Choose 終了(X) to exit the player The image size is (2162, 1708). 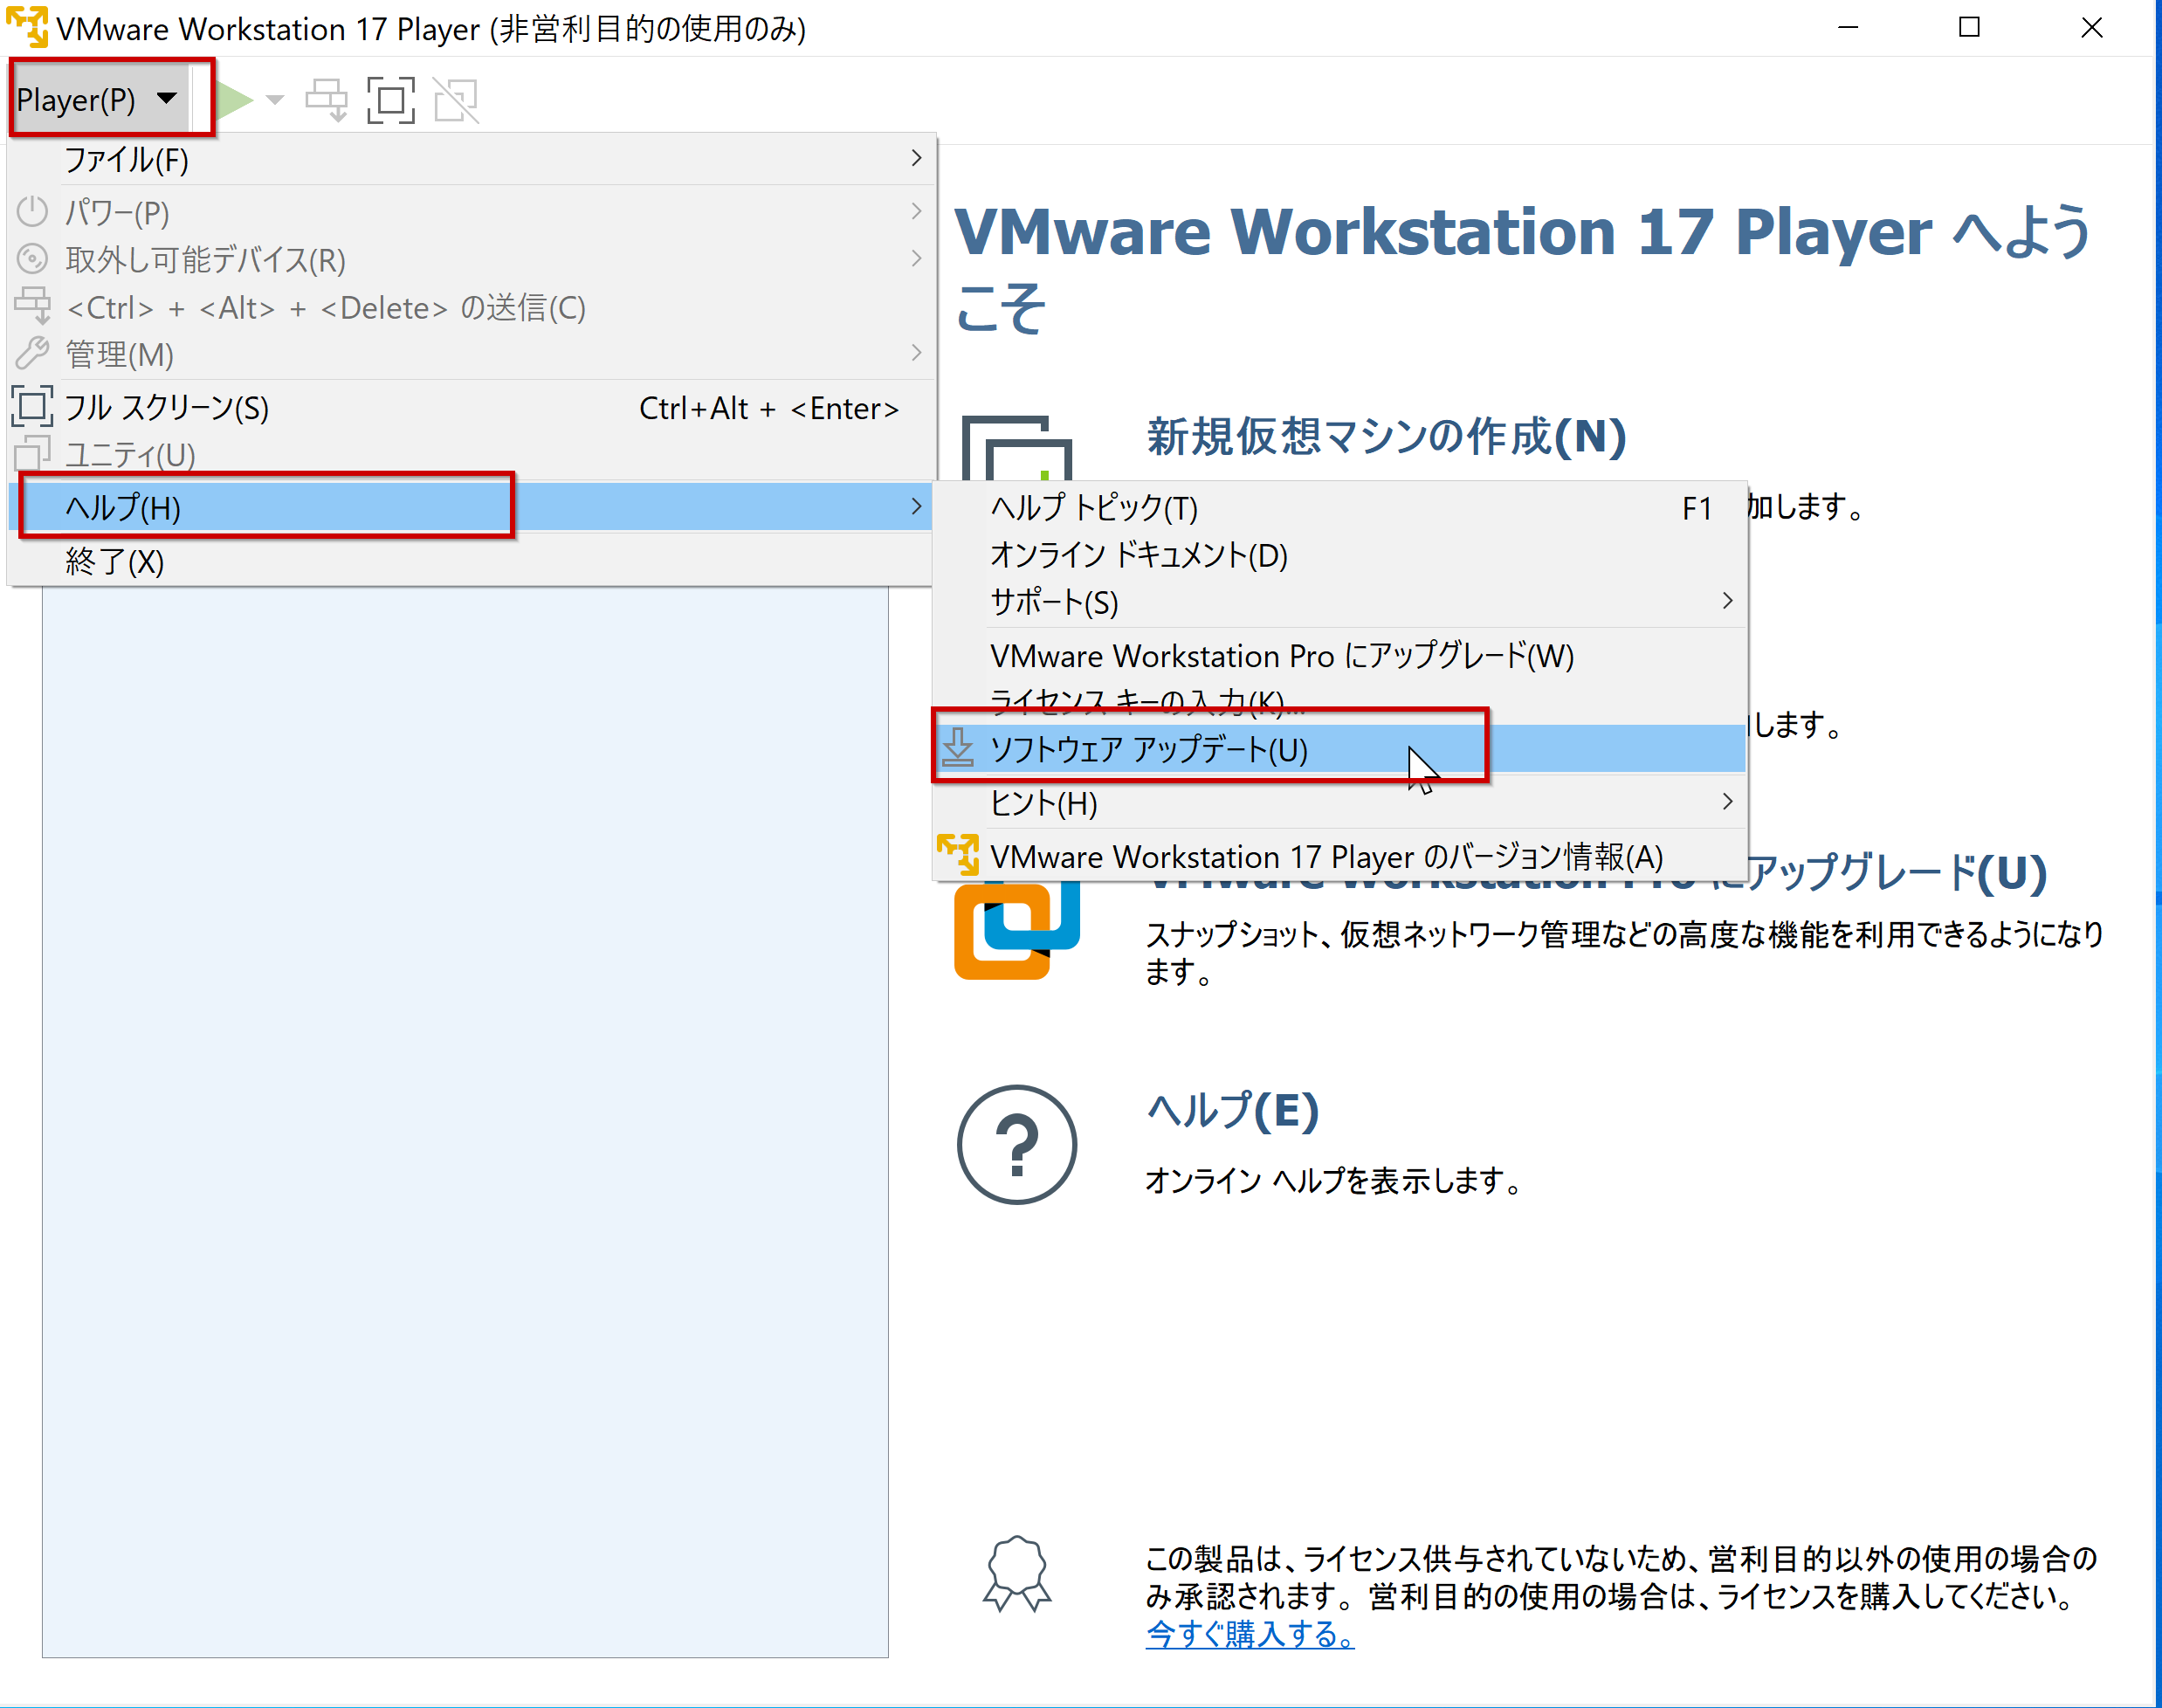(471, 561)
